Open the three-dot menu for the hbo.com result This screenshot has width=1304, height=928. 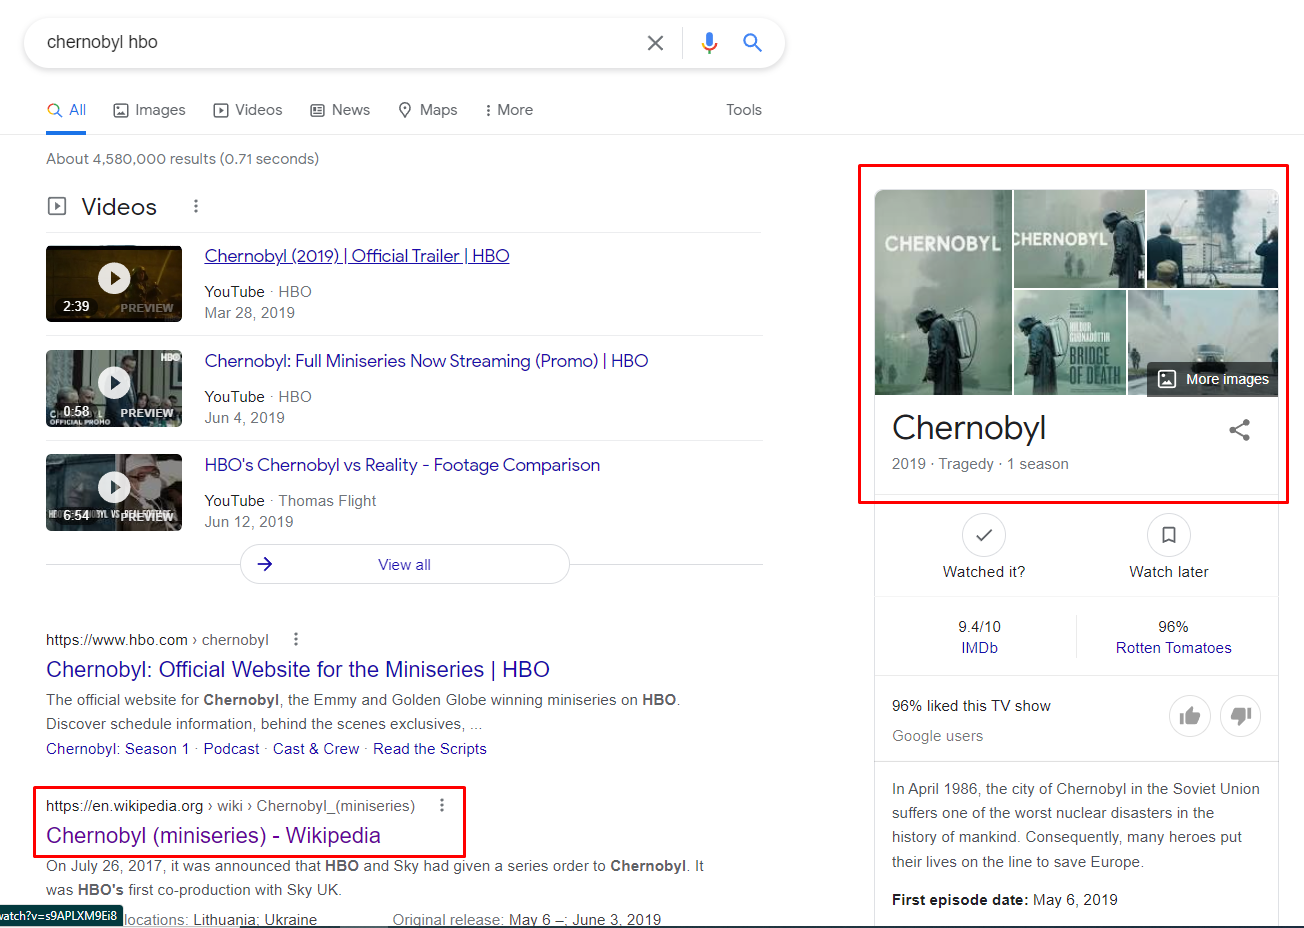click(x=296, y=639)
